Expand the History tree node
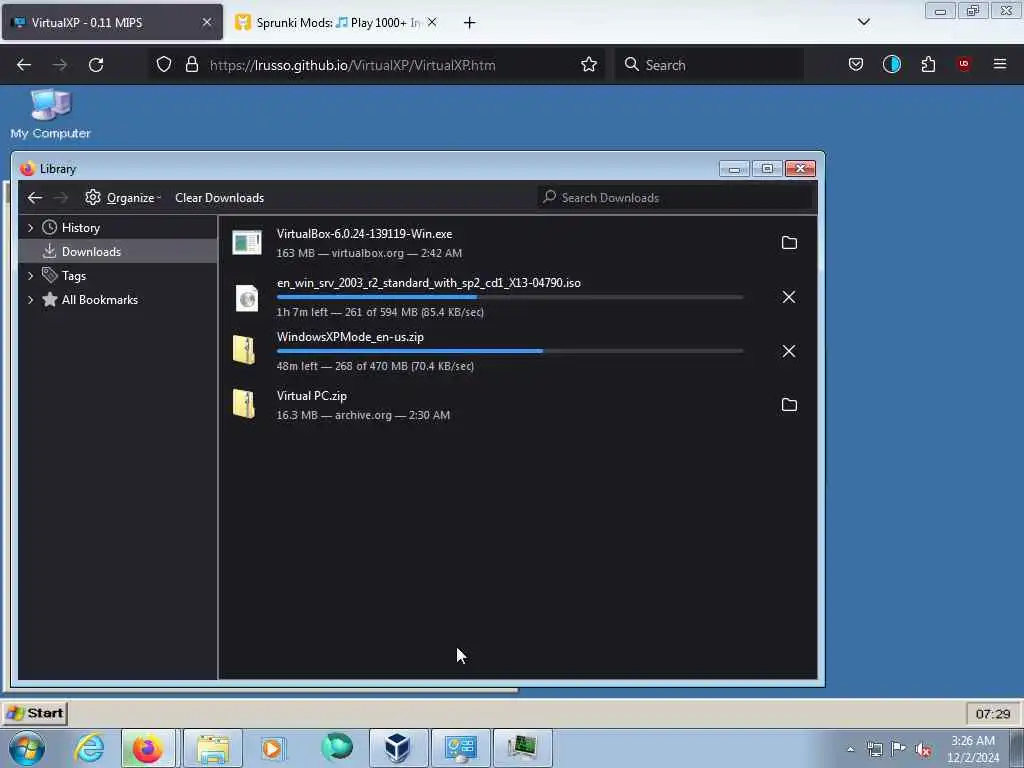 31,228
